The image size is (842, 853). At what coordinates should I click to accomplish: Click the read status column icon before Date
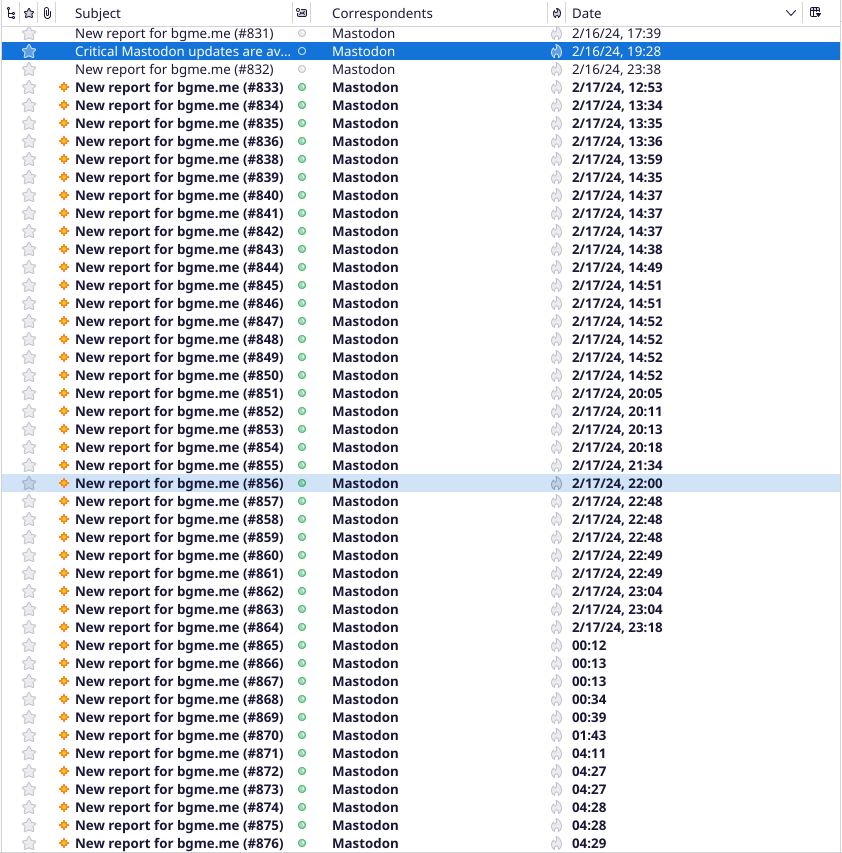[557, 12]
